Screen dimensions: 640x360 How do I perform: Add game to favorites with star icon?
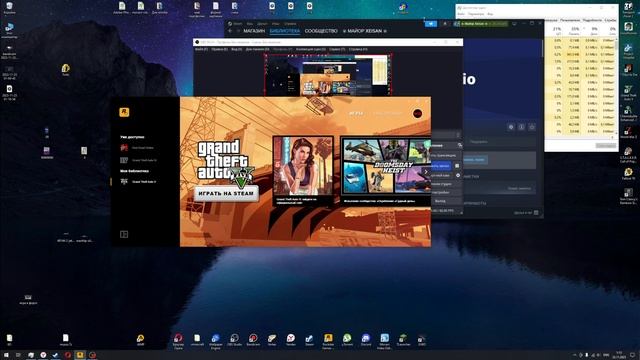[x=532, y=127]
